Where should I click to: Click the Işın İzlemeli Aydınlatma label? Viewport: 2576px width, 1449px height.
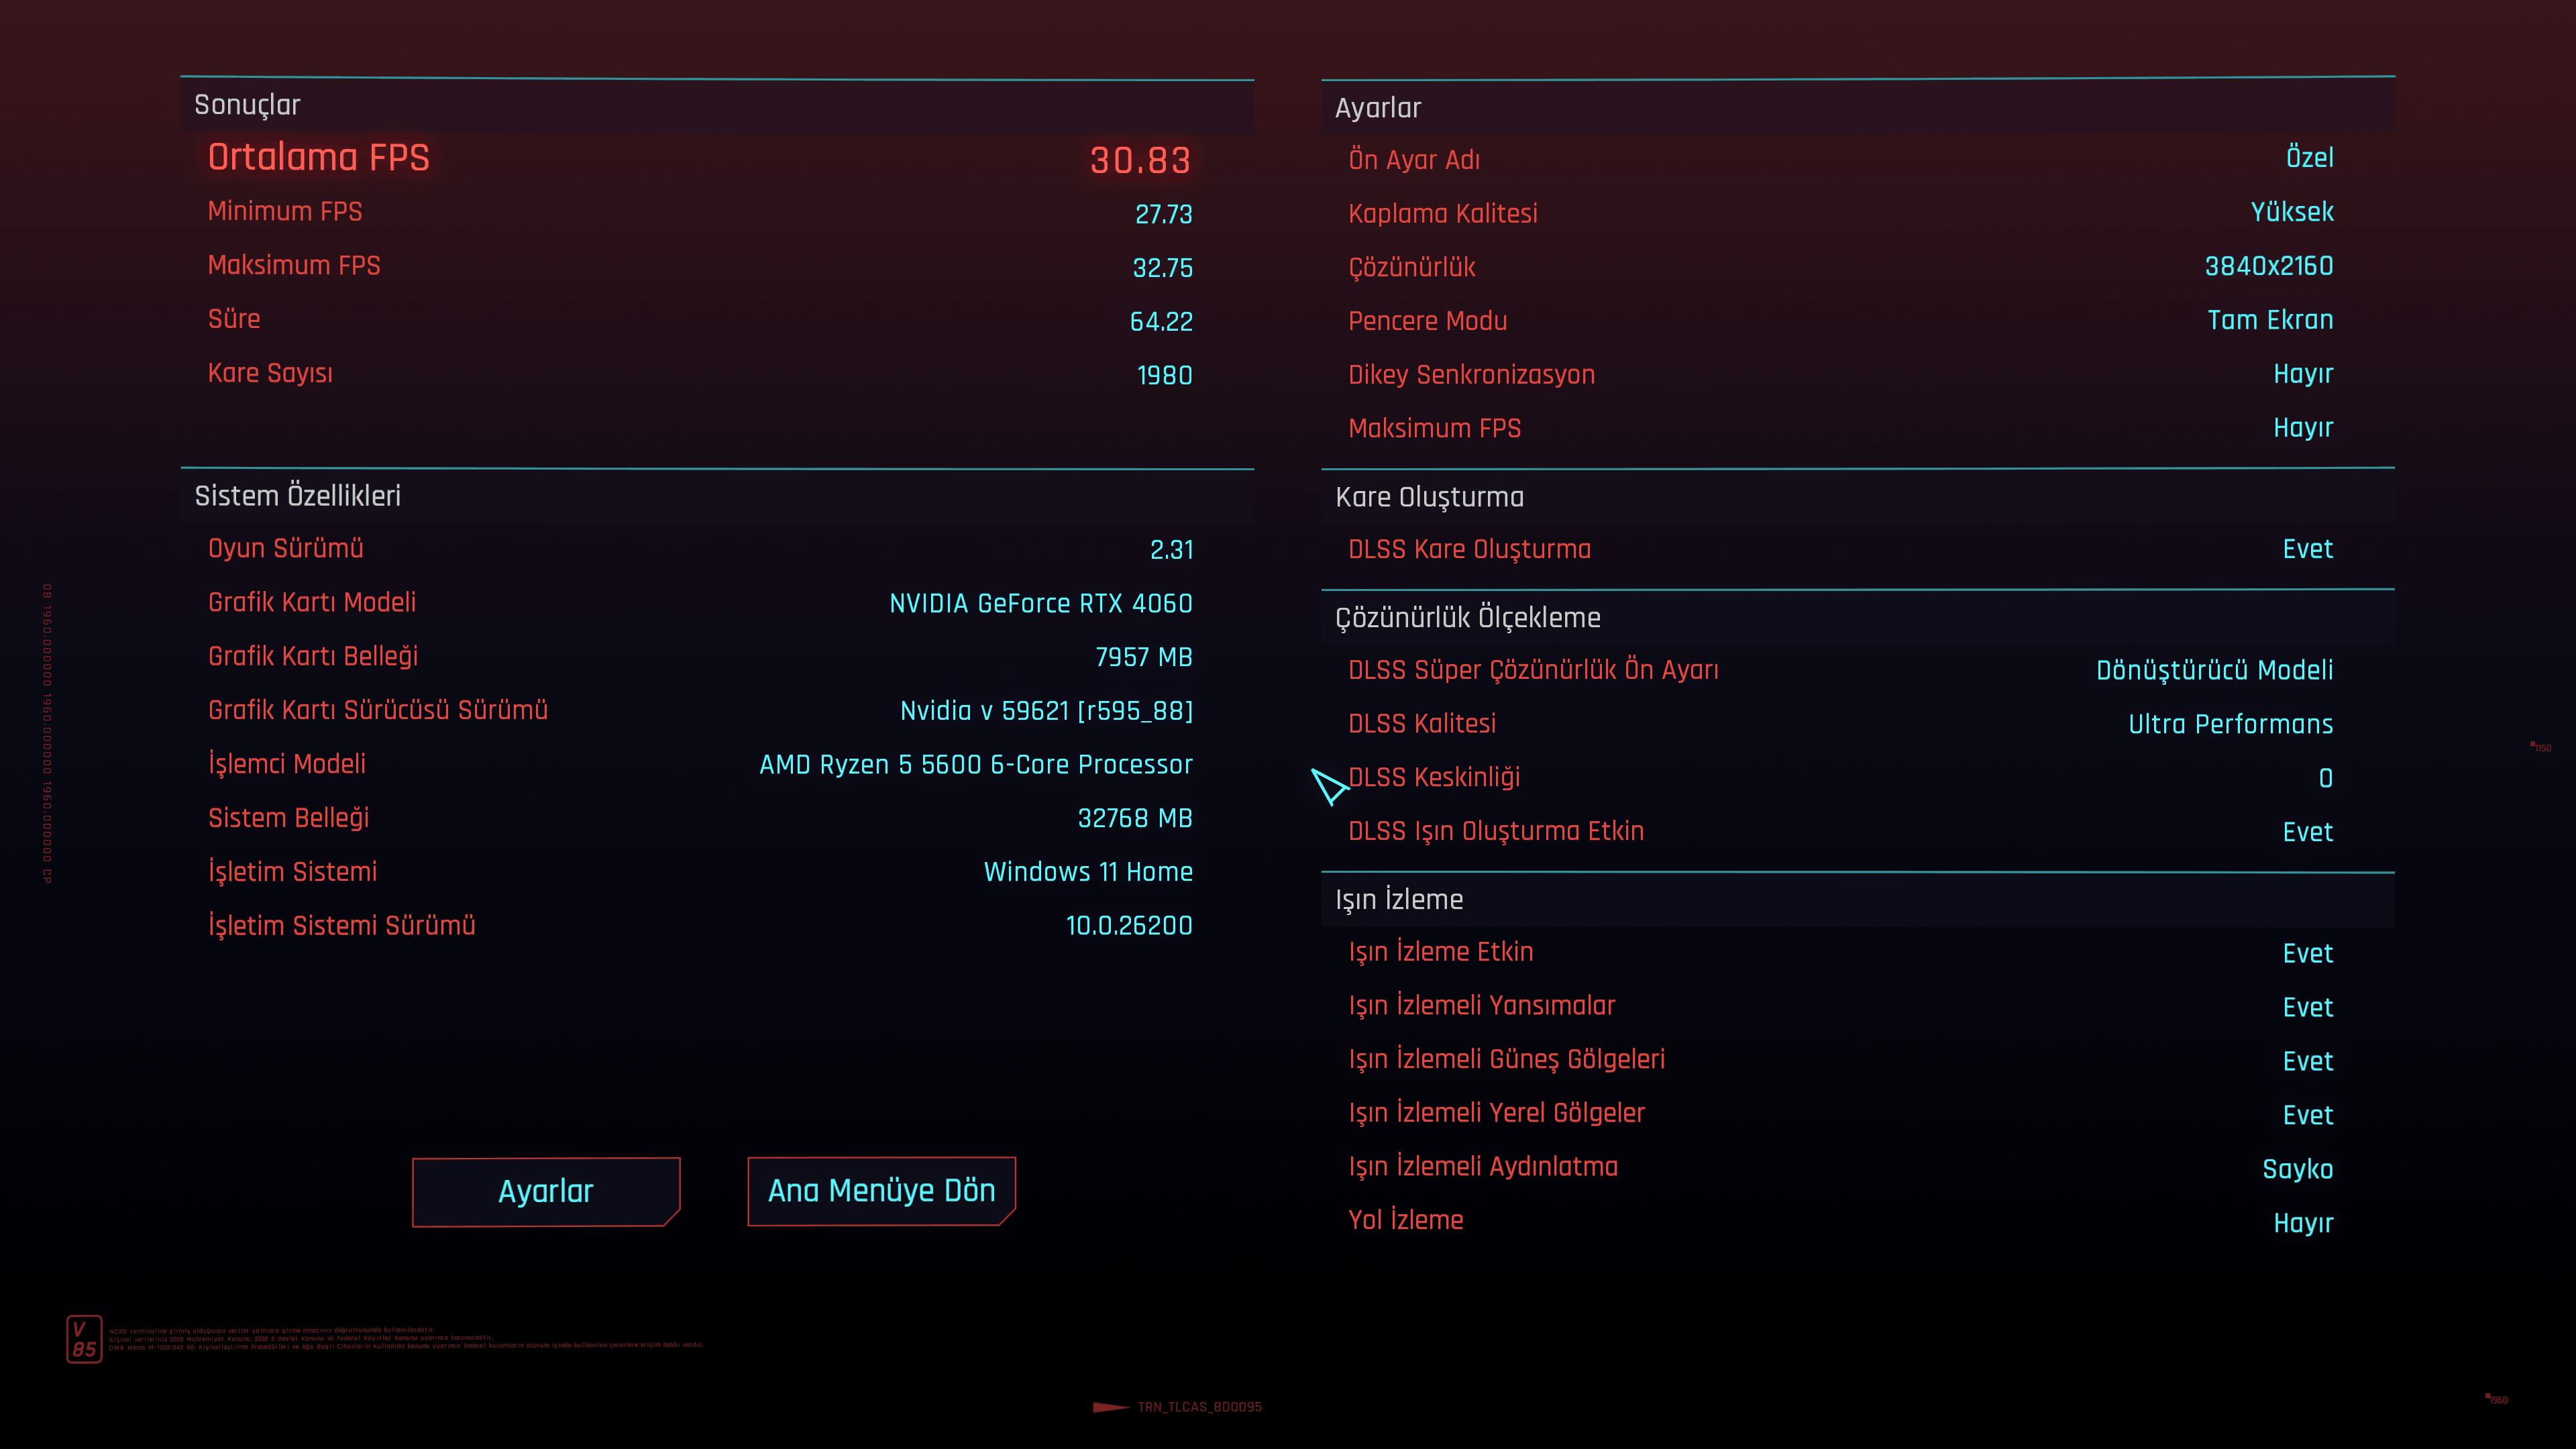[1482, 1167]
